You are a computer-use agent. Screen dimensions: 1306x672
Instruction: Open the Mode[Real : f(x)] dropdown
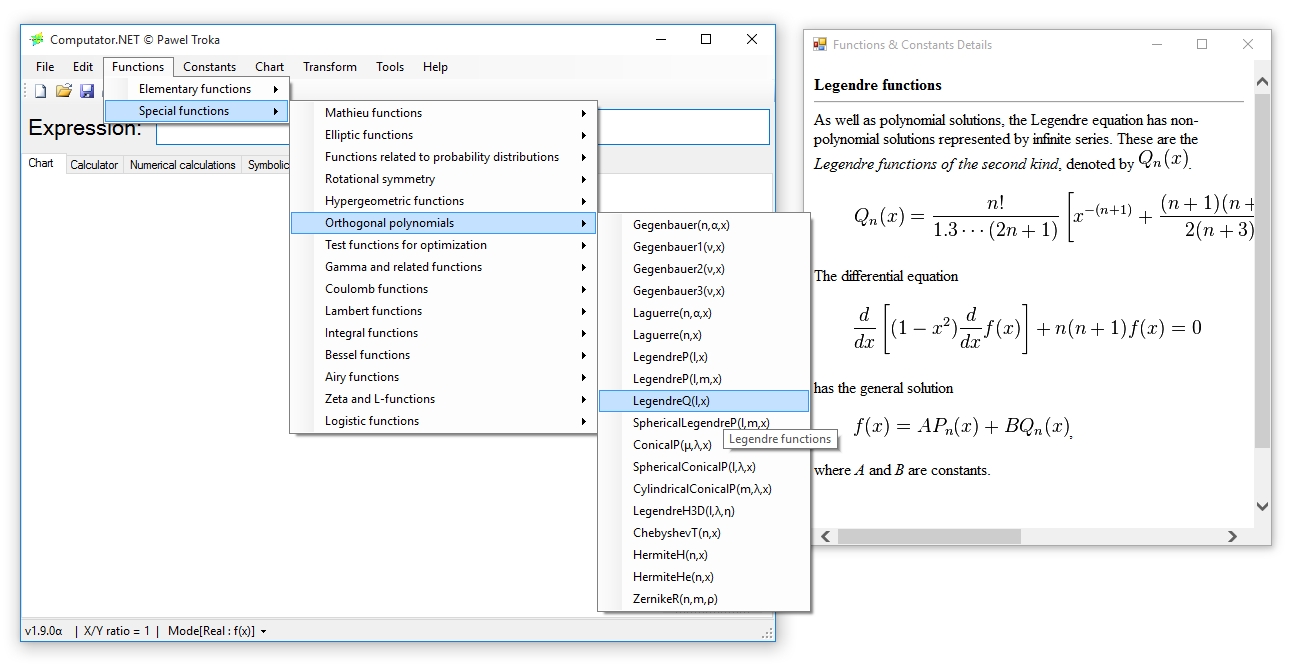217,631
